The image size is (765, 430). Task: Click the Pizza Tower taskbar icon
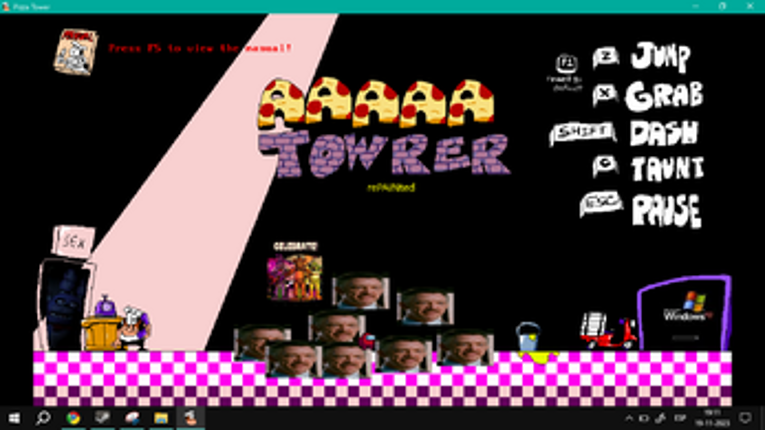tap(190, 418)
